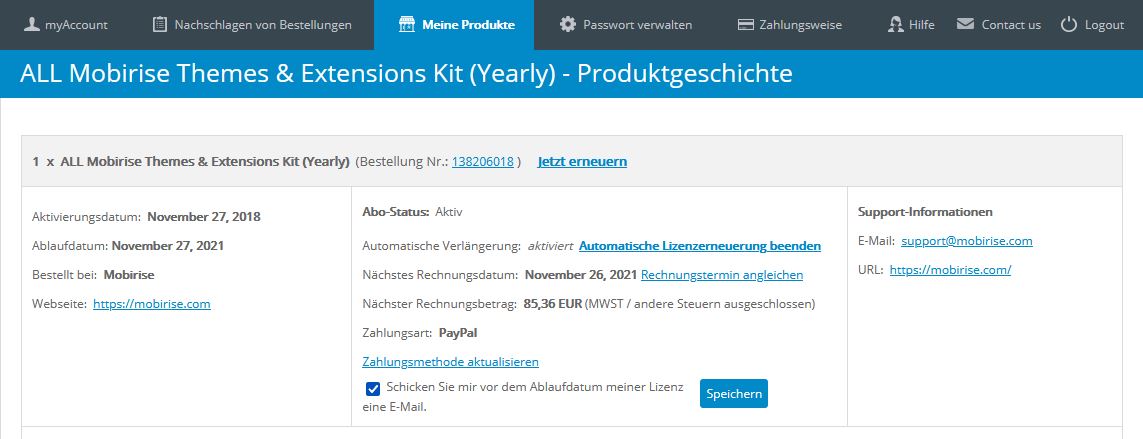Image resolution: width=1143 pixels, height=439 pixels.
Task: Open order number 138206018 link
Action: 483,161
